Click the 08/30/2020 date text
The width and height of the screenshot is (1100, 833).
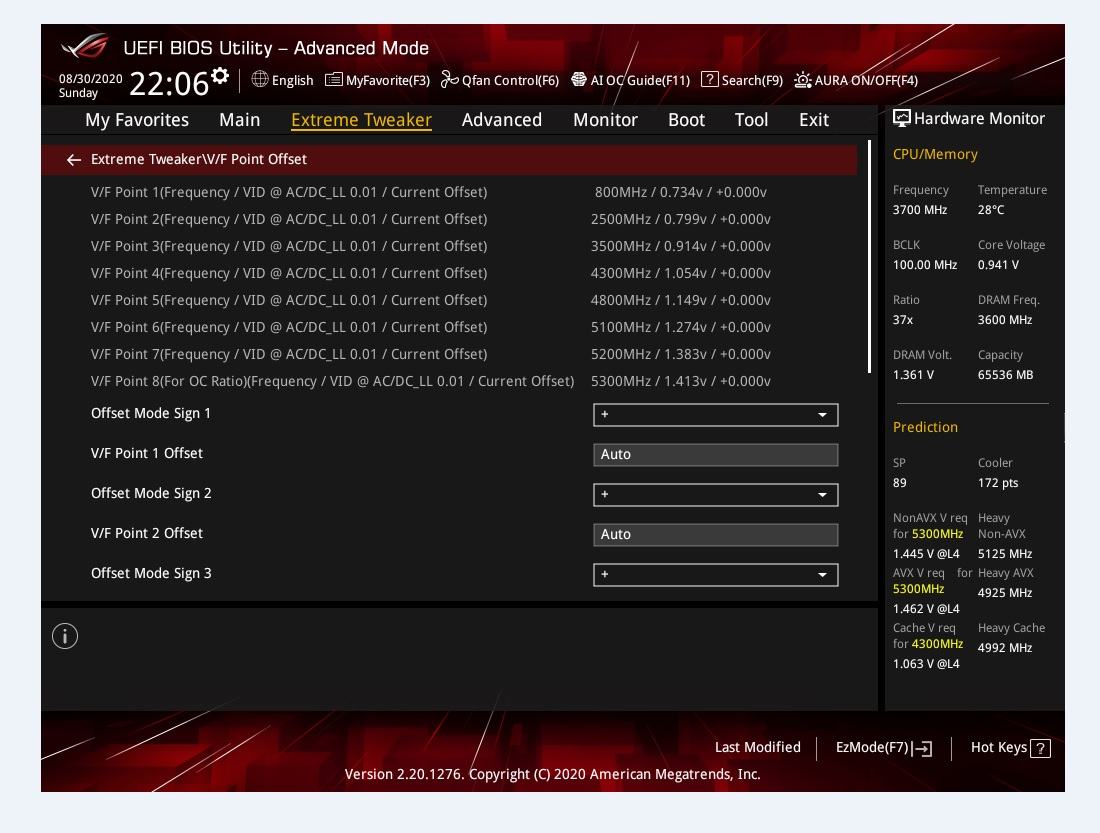[90, 79]
